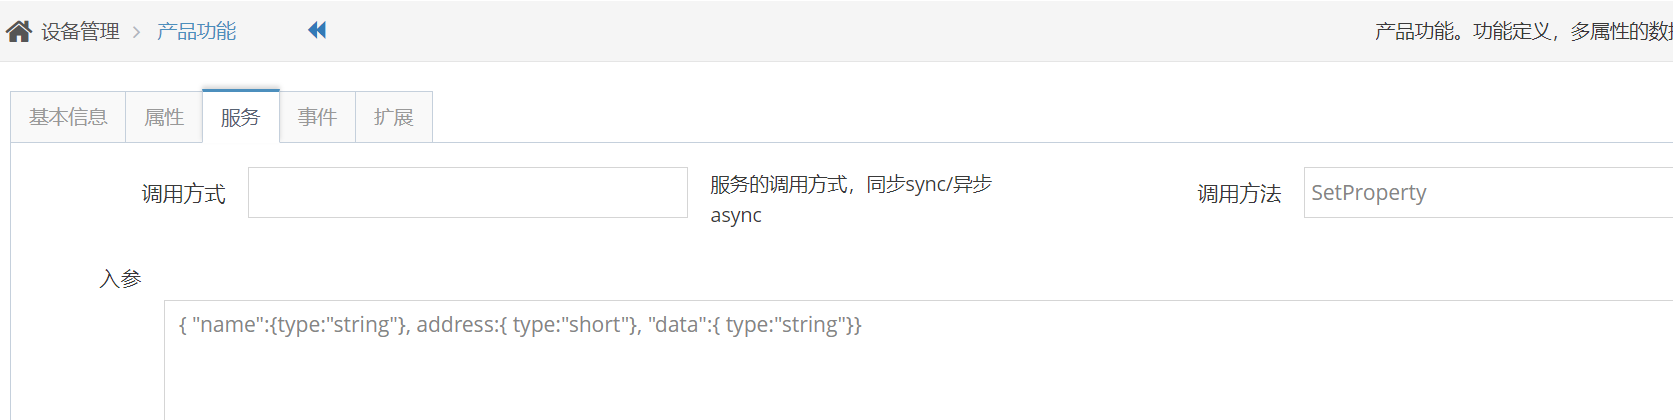Click the 调用方法 field showing SetProperty
1673x420 pixels.
coord(1488,192)
